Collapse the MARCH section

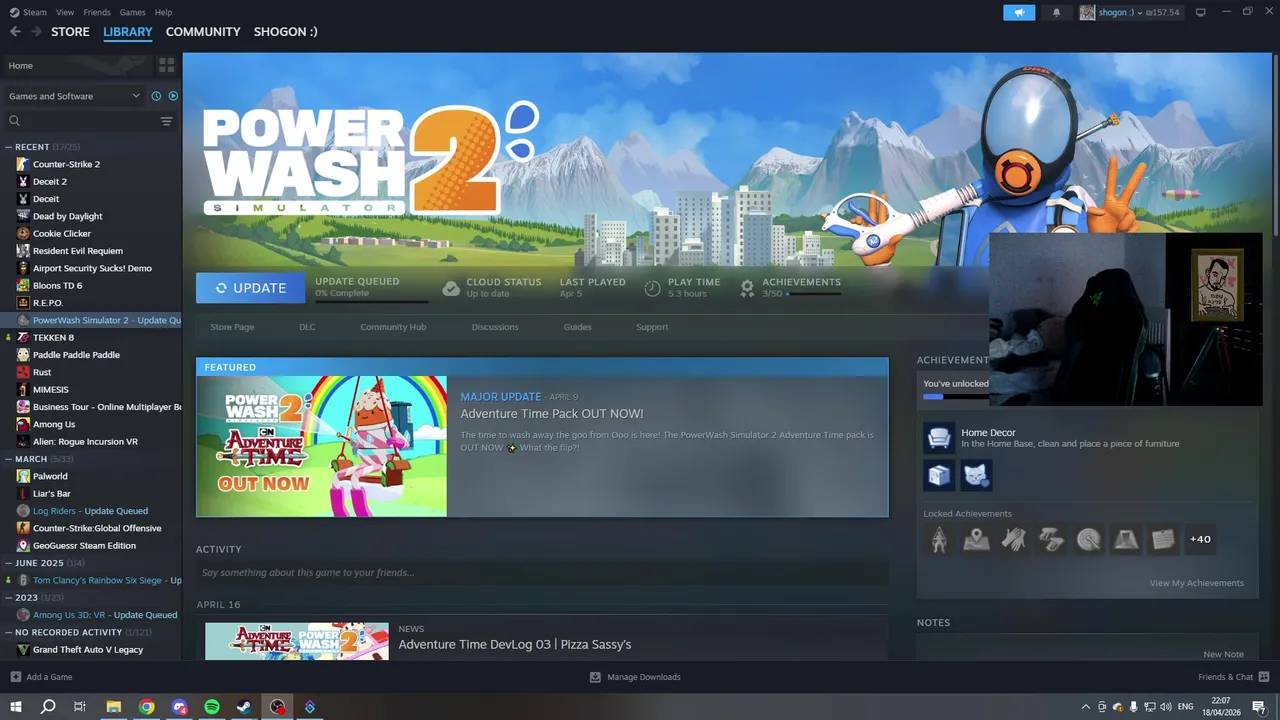pyautogui.click(x=9, y=459)
